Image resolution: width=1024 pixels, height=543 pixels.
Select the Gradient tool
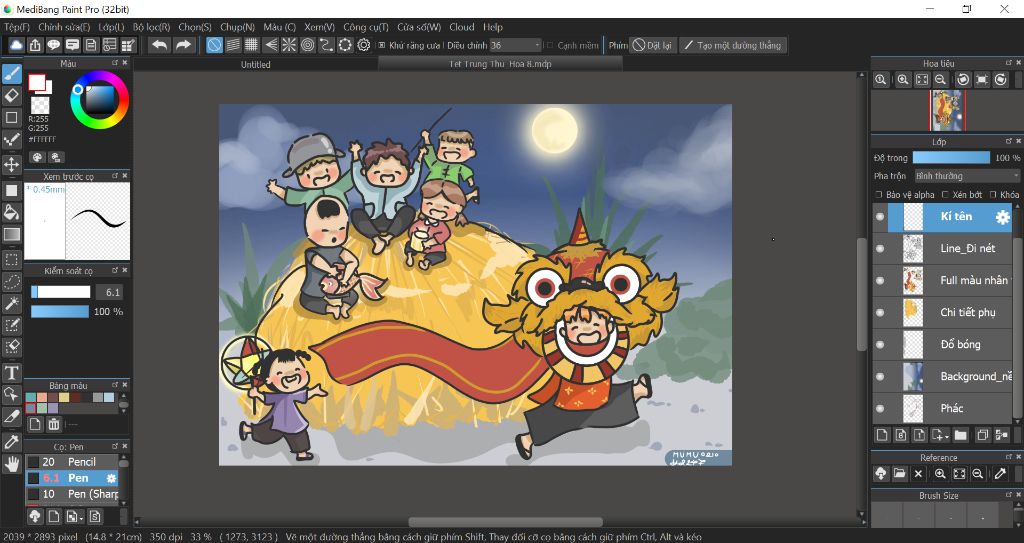click(x=12, y=234)
